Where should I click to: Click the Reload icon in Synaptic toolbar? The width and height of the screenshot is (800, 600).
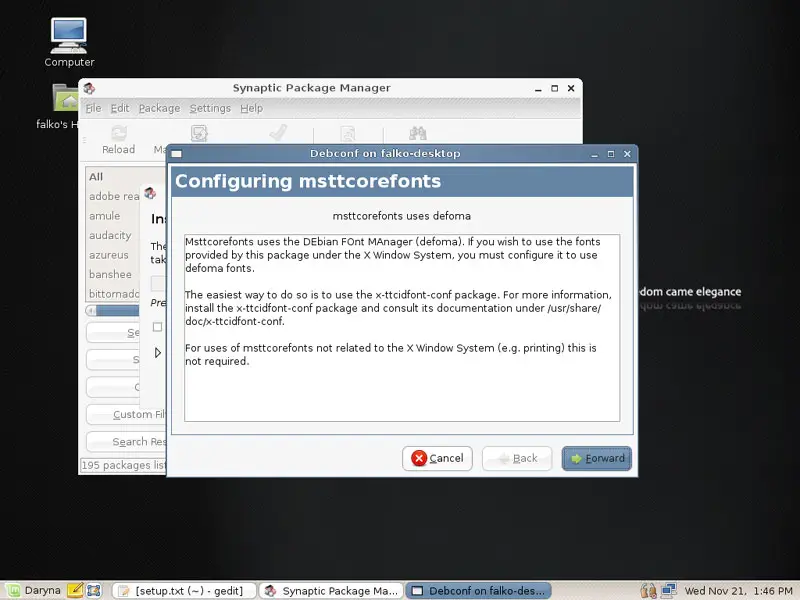tap(119, 133)
